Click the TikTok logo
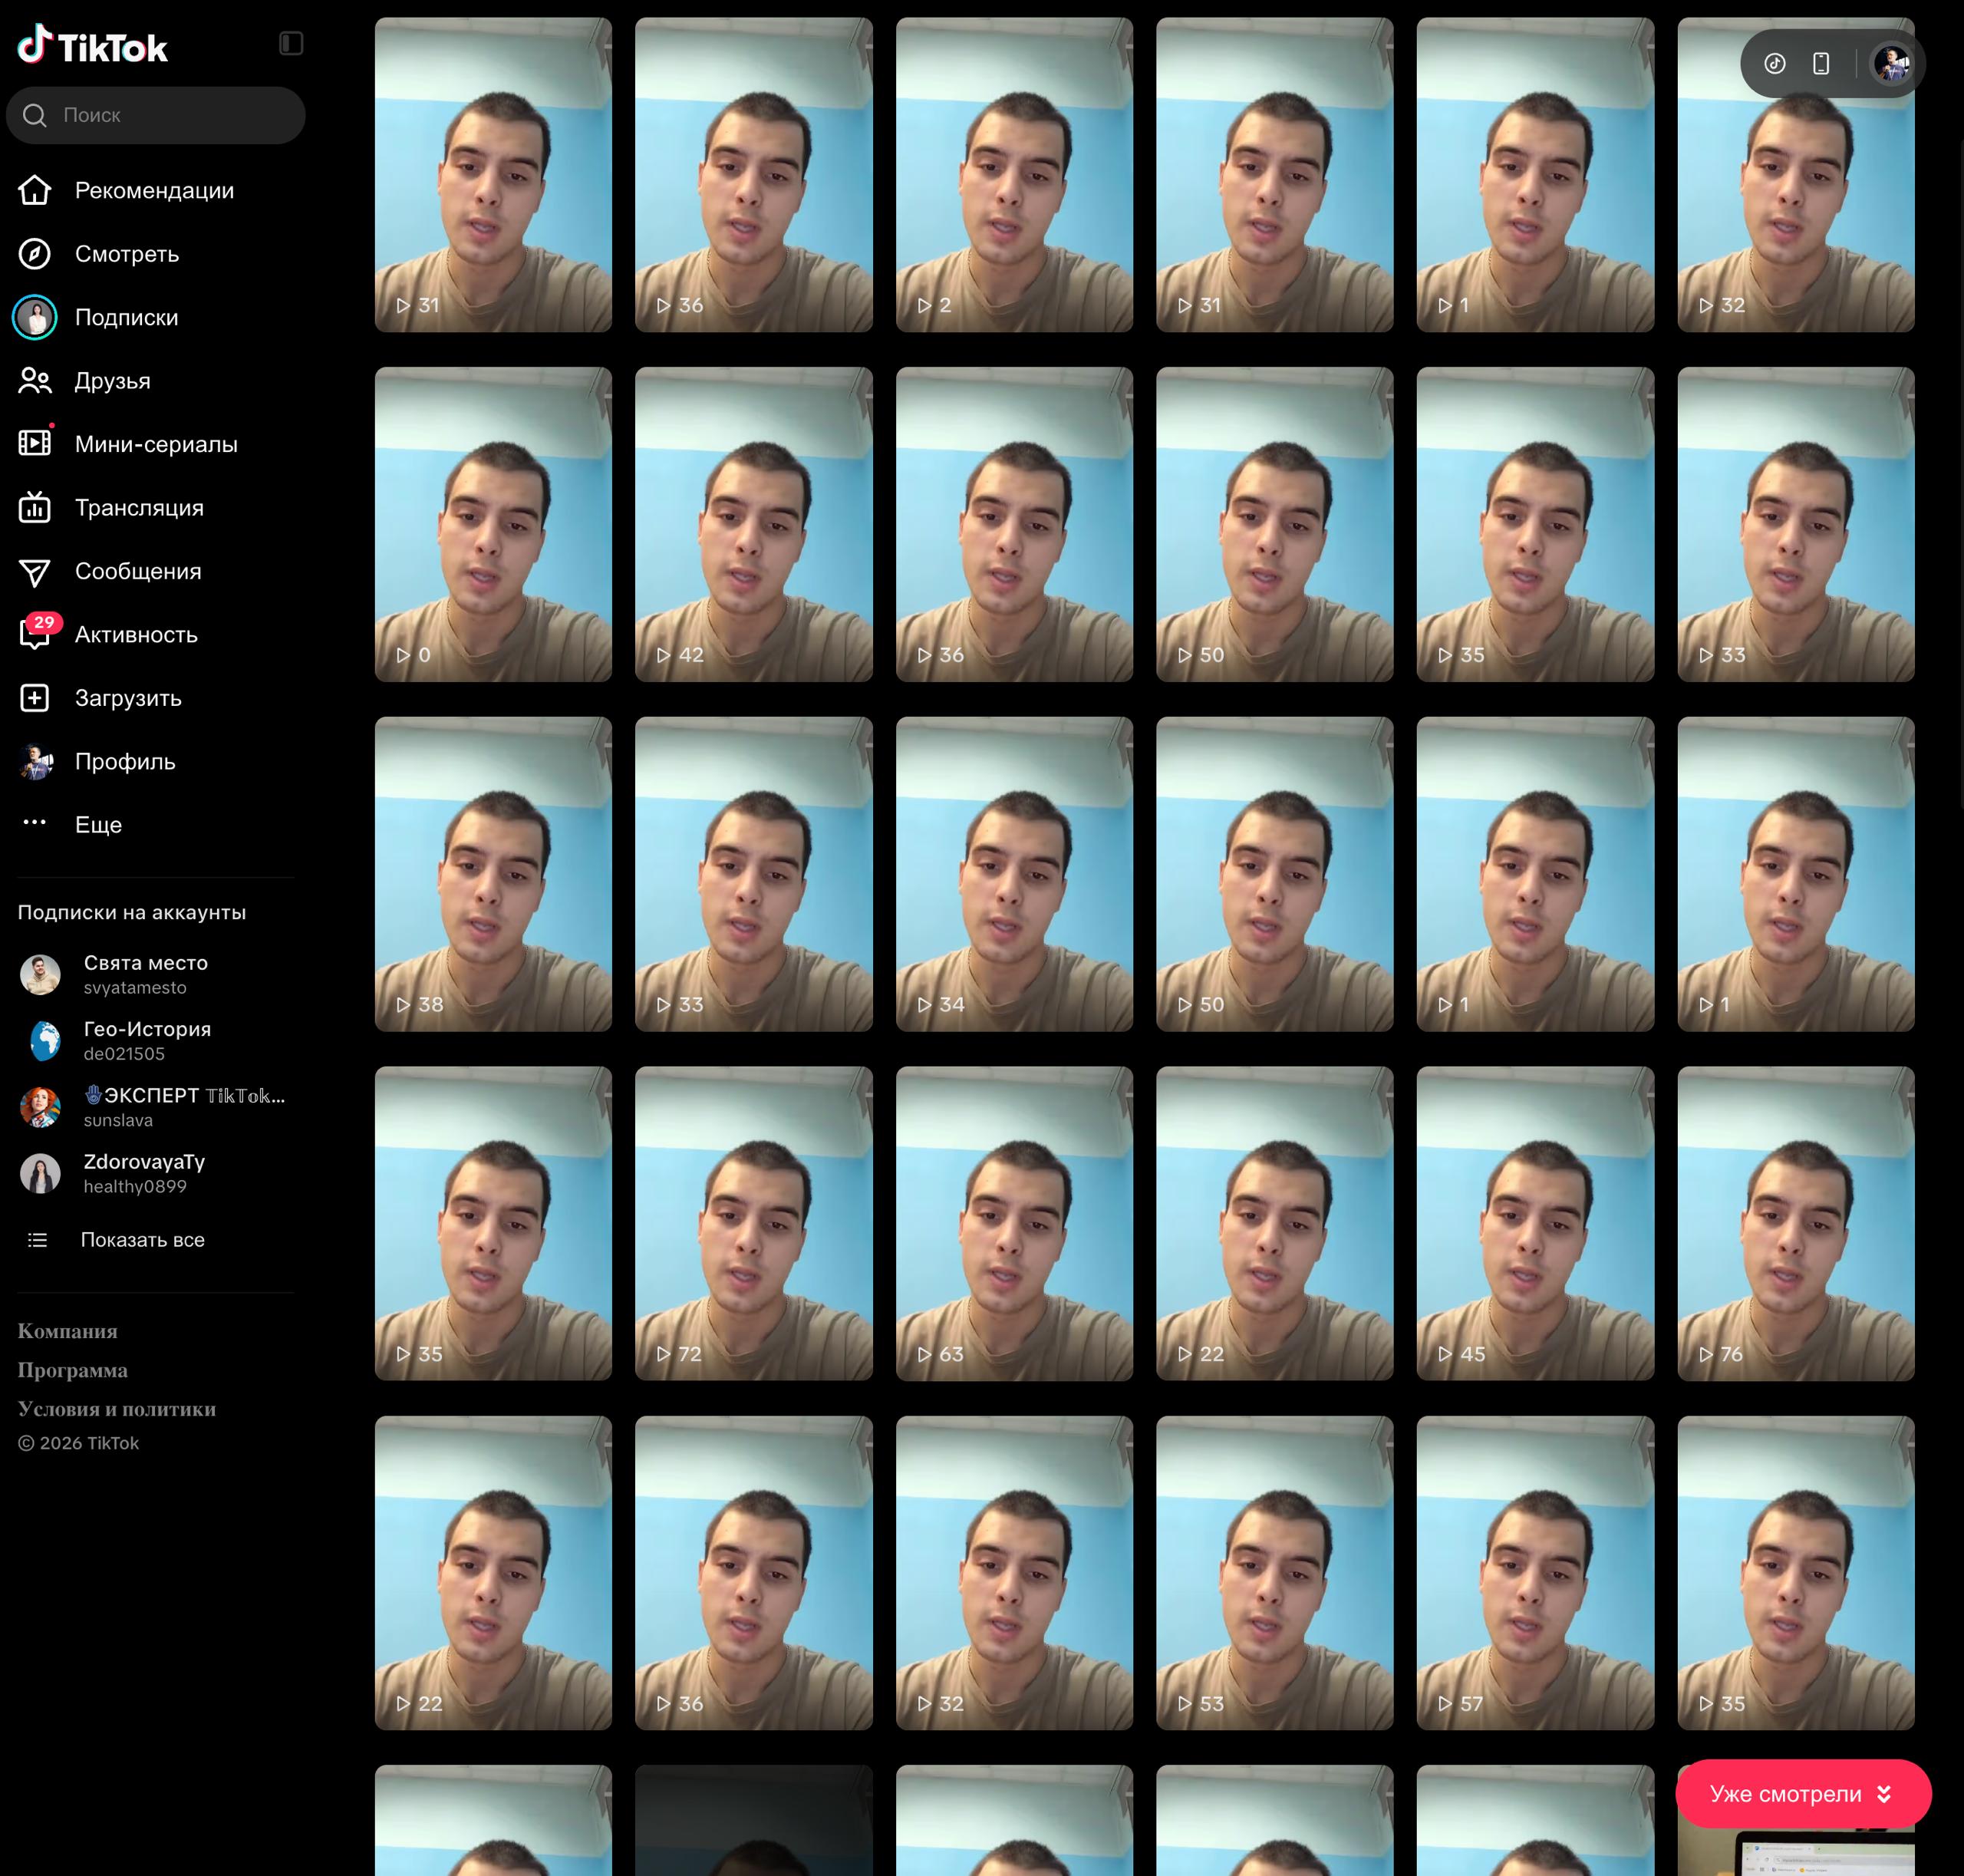This screenshot has width=1964, height=1876. 92,45
